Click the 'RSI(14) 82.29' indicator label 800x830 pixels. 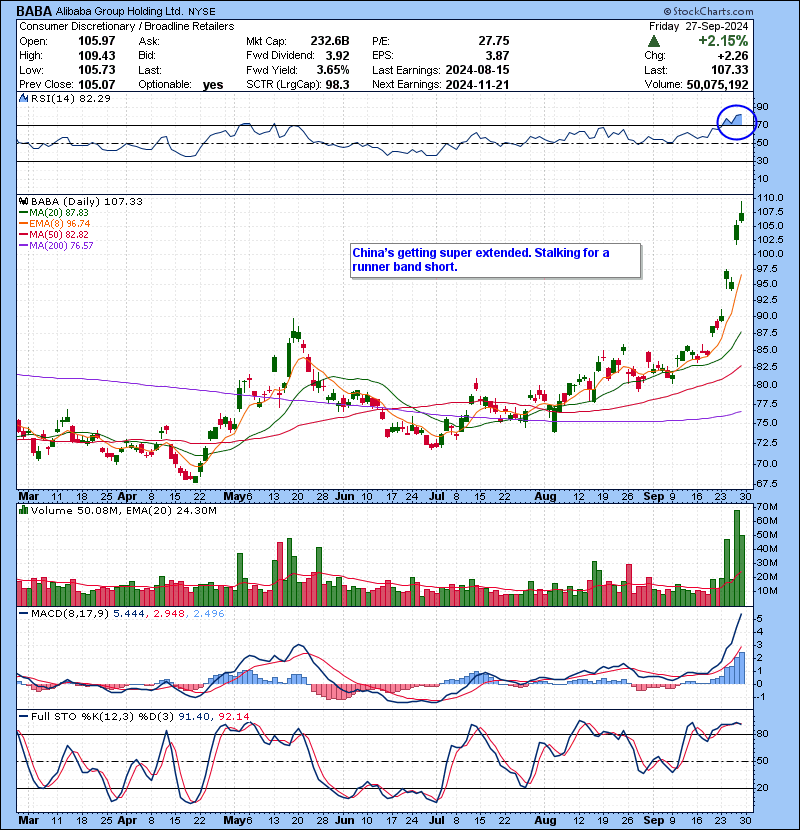click(71, 98)
